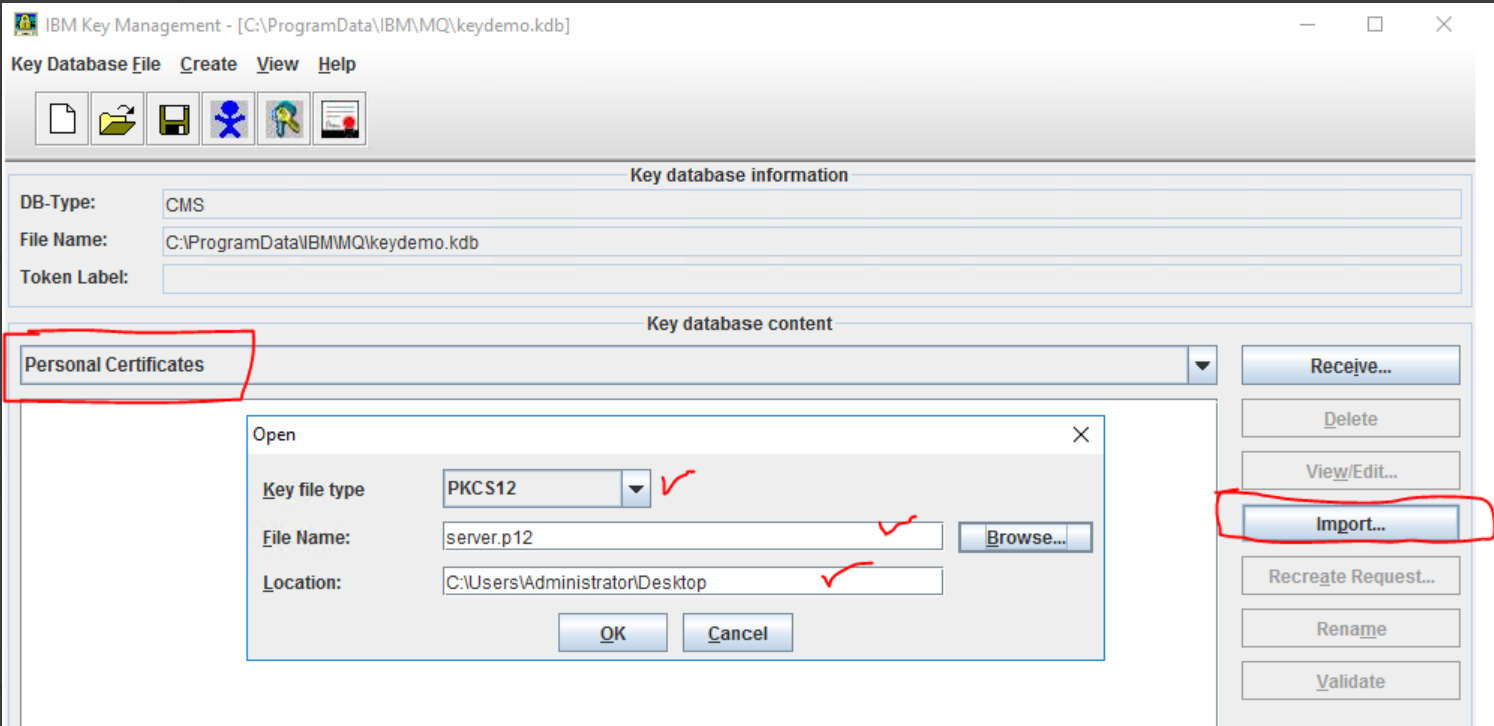This screenshot has height=726, width=1494.
Task: Click the Personal Certificates combo box
Action: click(x=618, y=365)
